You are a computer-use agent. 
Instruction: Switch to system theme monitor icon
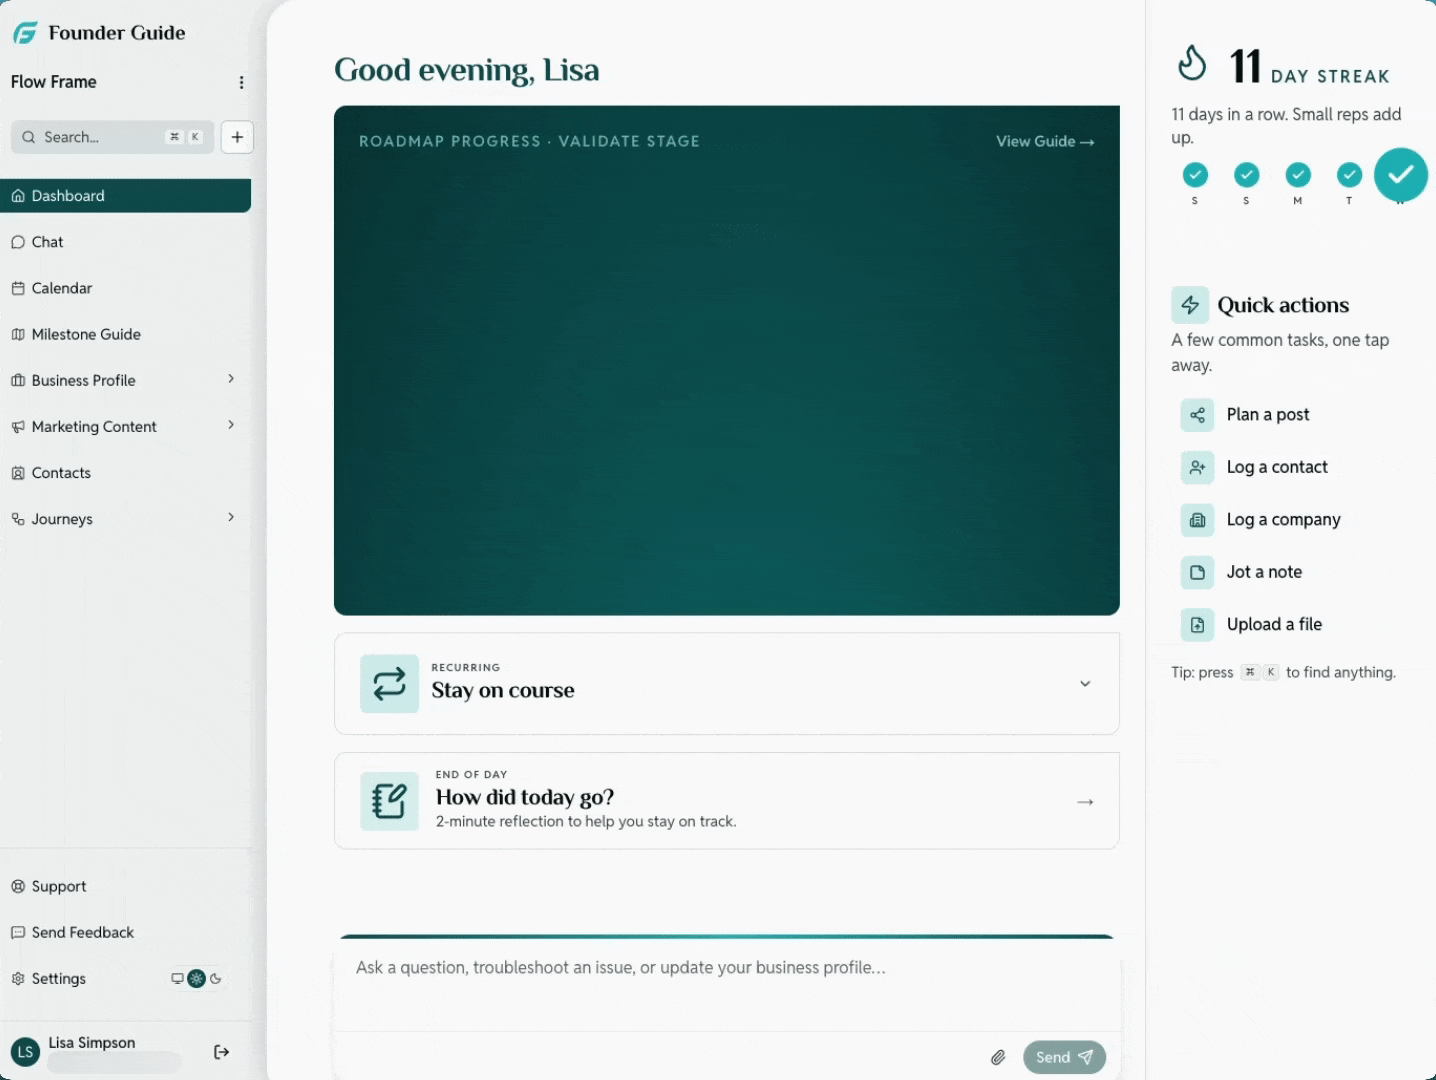pyautogui.click(x=177, y=979)
